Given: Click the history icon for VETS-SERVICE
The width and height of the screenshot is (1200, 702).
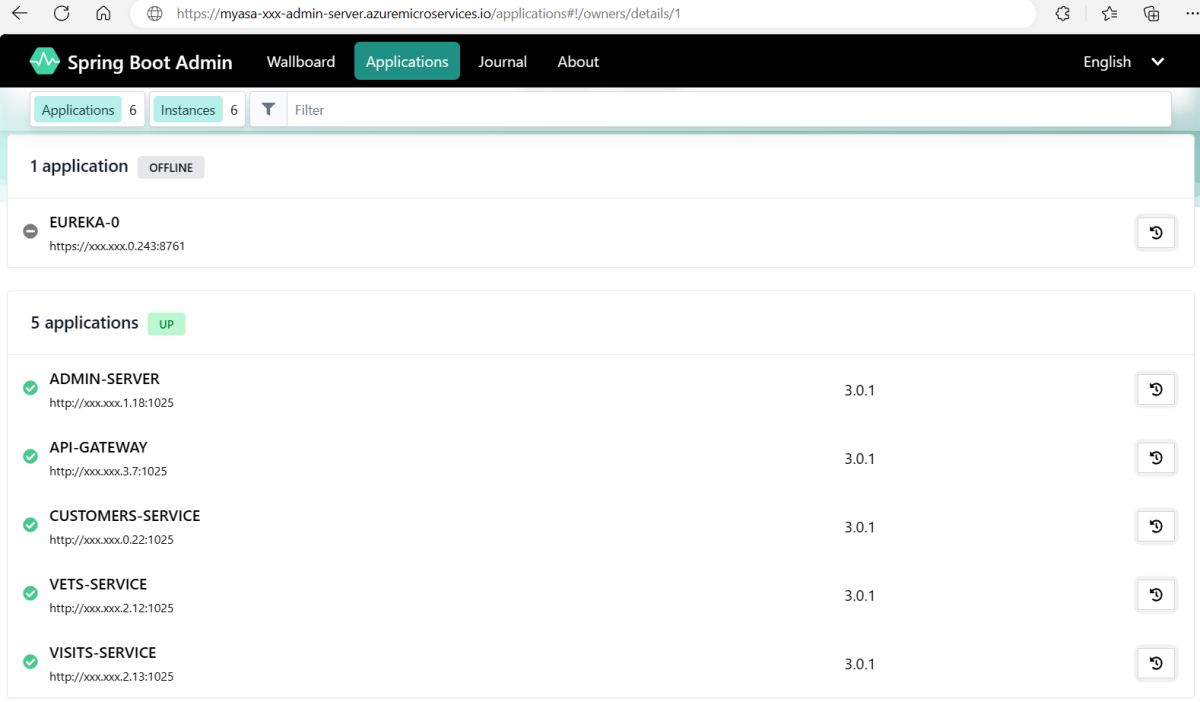Looking at the screenshot, I should [x=1156, y=595].
